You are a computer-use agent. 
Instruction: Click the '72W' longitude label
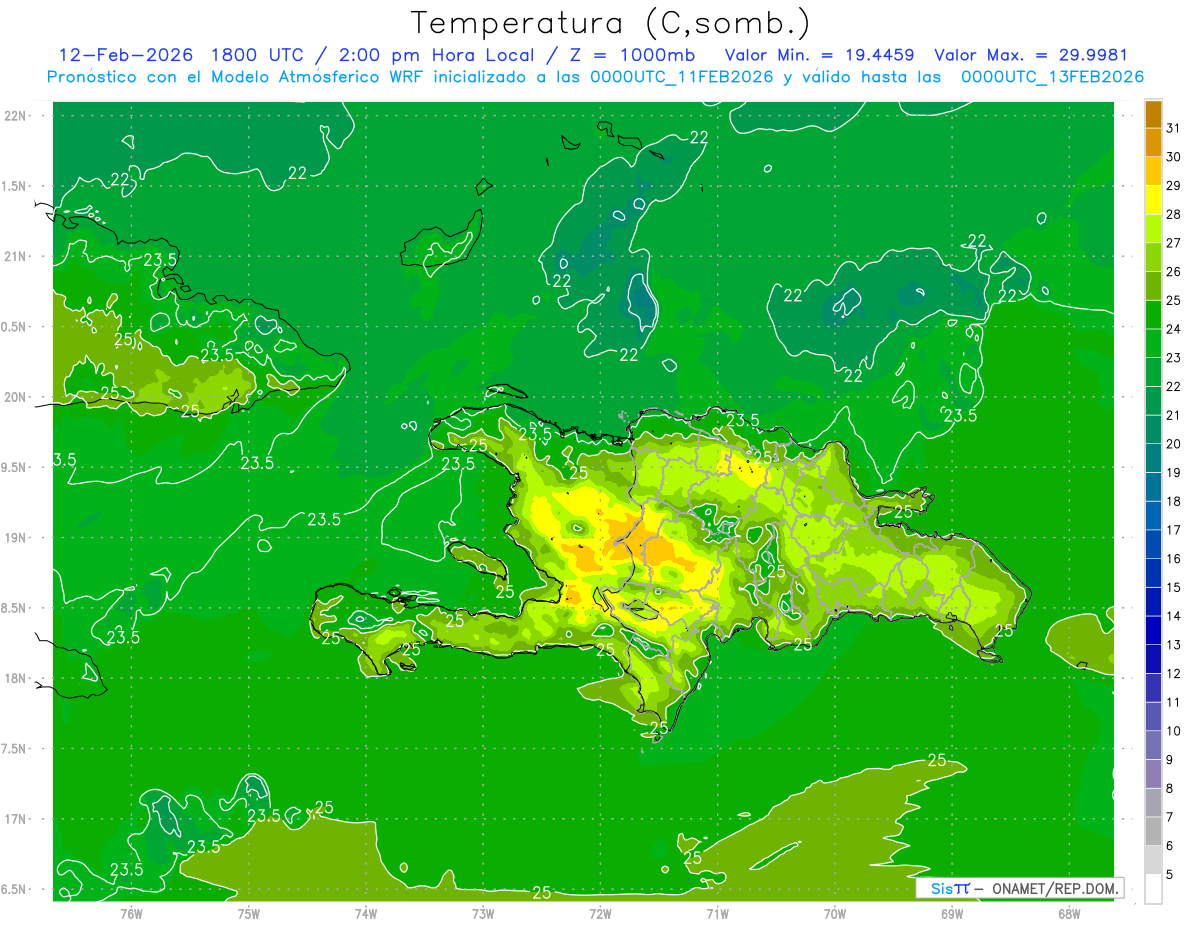tap(600, 913)
